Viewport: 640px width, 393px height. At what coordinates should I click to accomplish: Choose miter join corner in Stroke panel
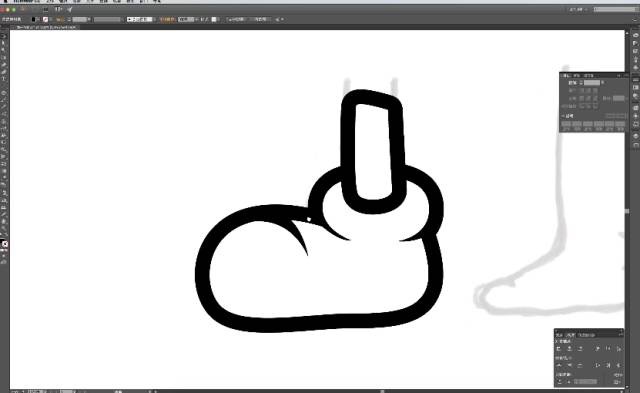tap(581, 98)
